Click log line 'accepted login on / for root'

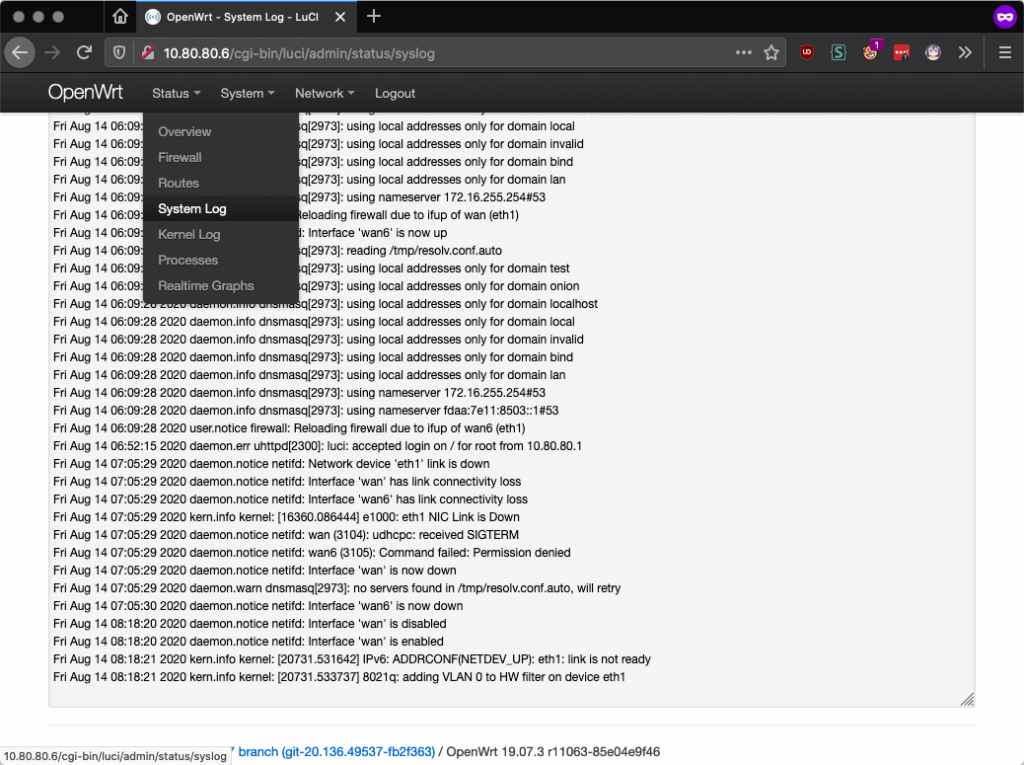click(317, 446)
